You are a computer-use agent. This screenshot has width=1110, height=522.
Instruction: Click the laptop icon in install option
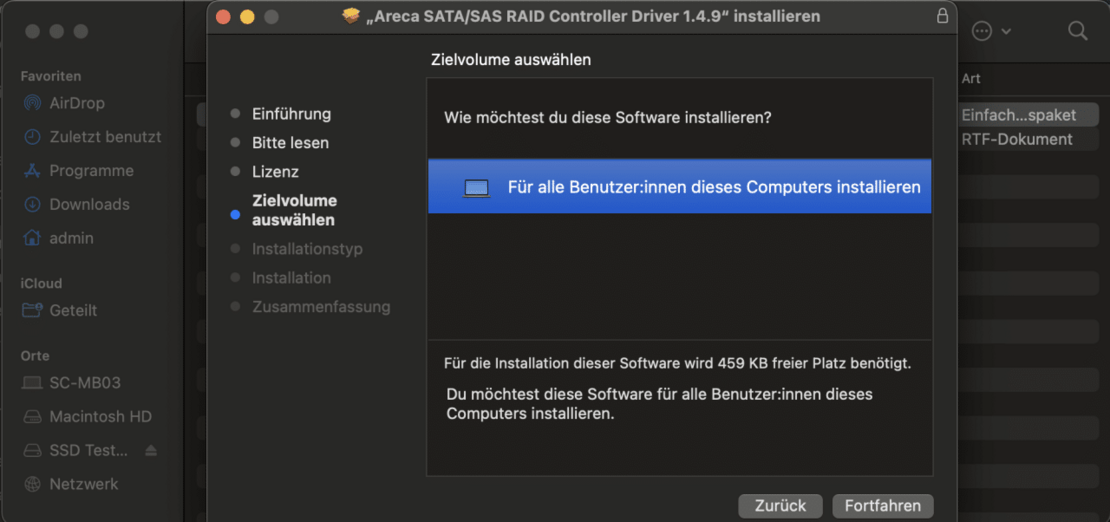pos(477,188)
